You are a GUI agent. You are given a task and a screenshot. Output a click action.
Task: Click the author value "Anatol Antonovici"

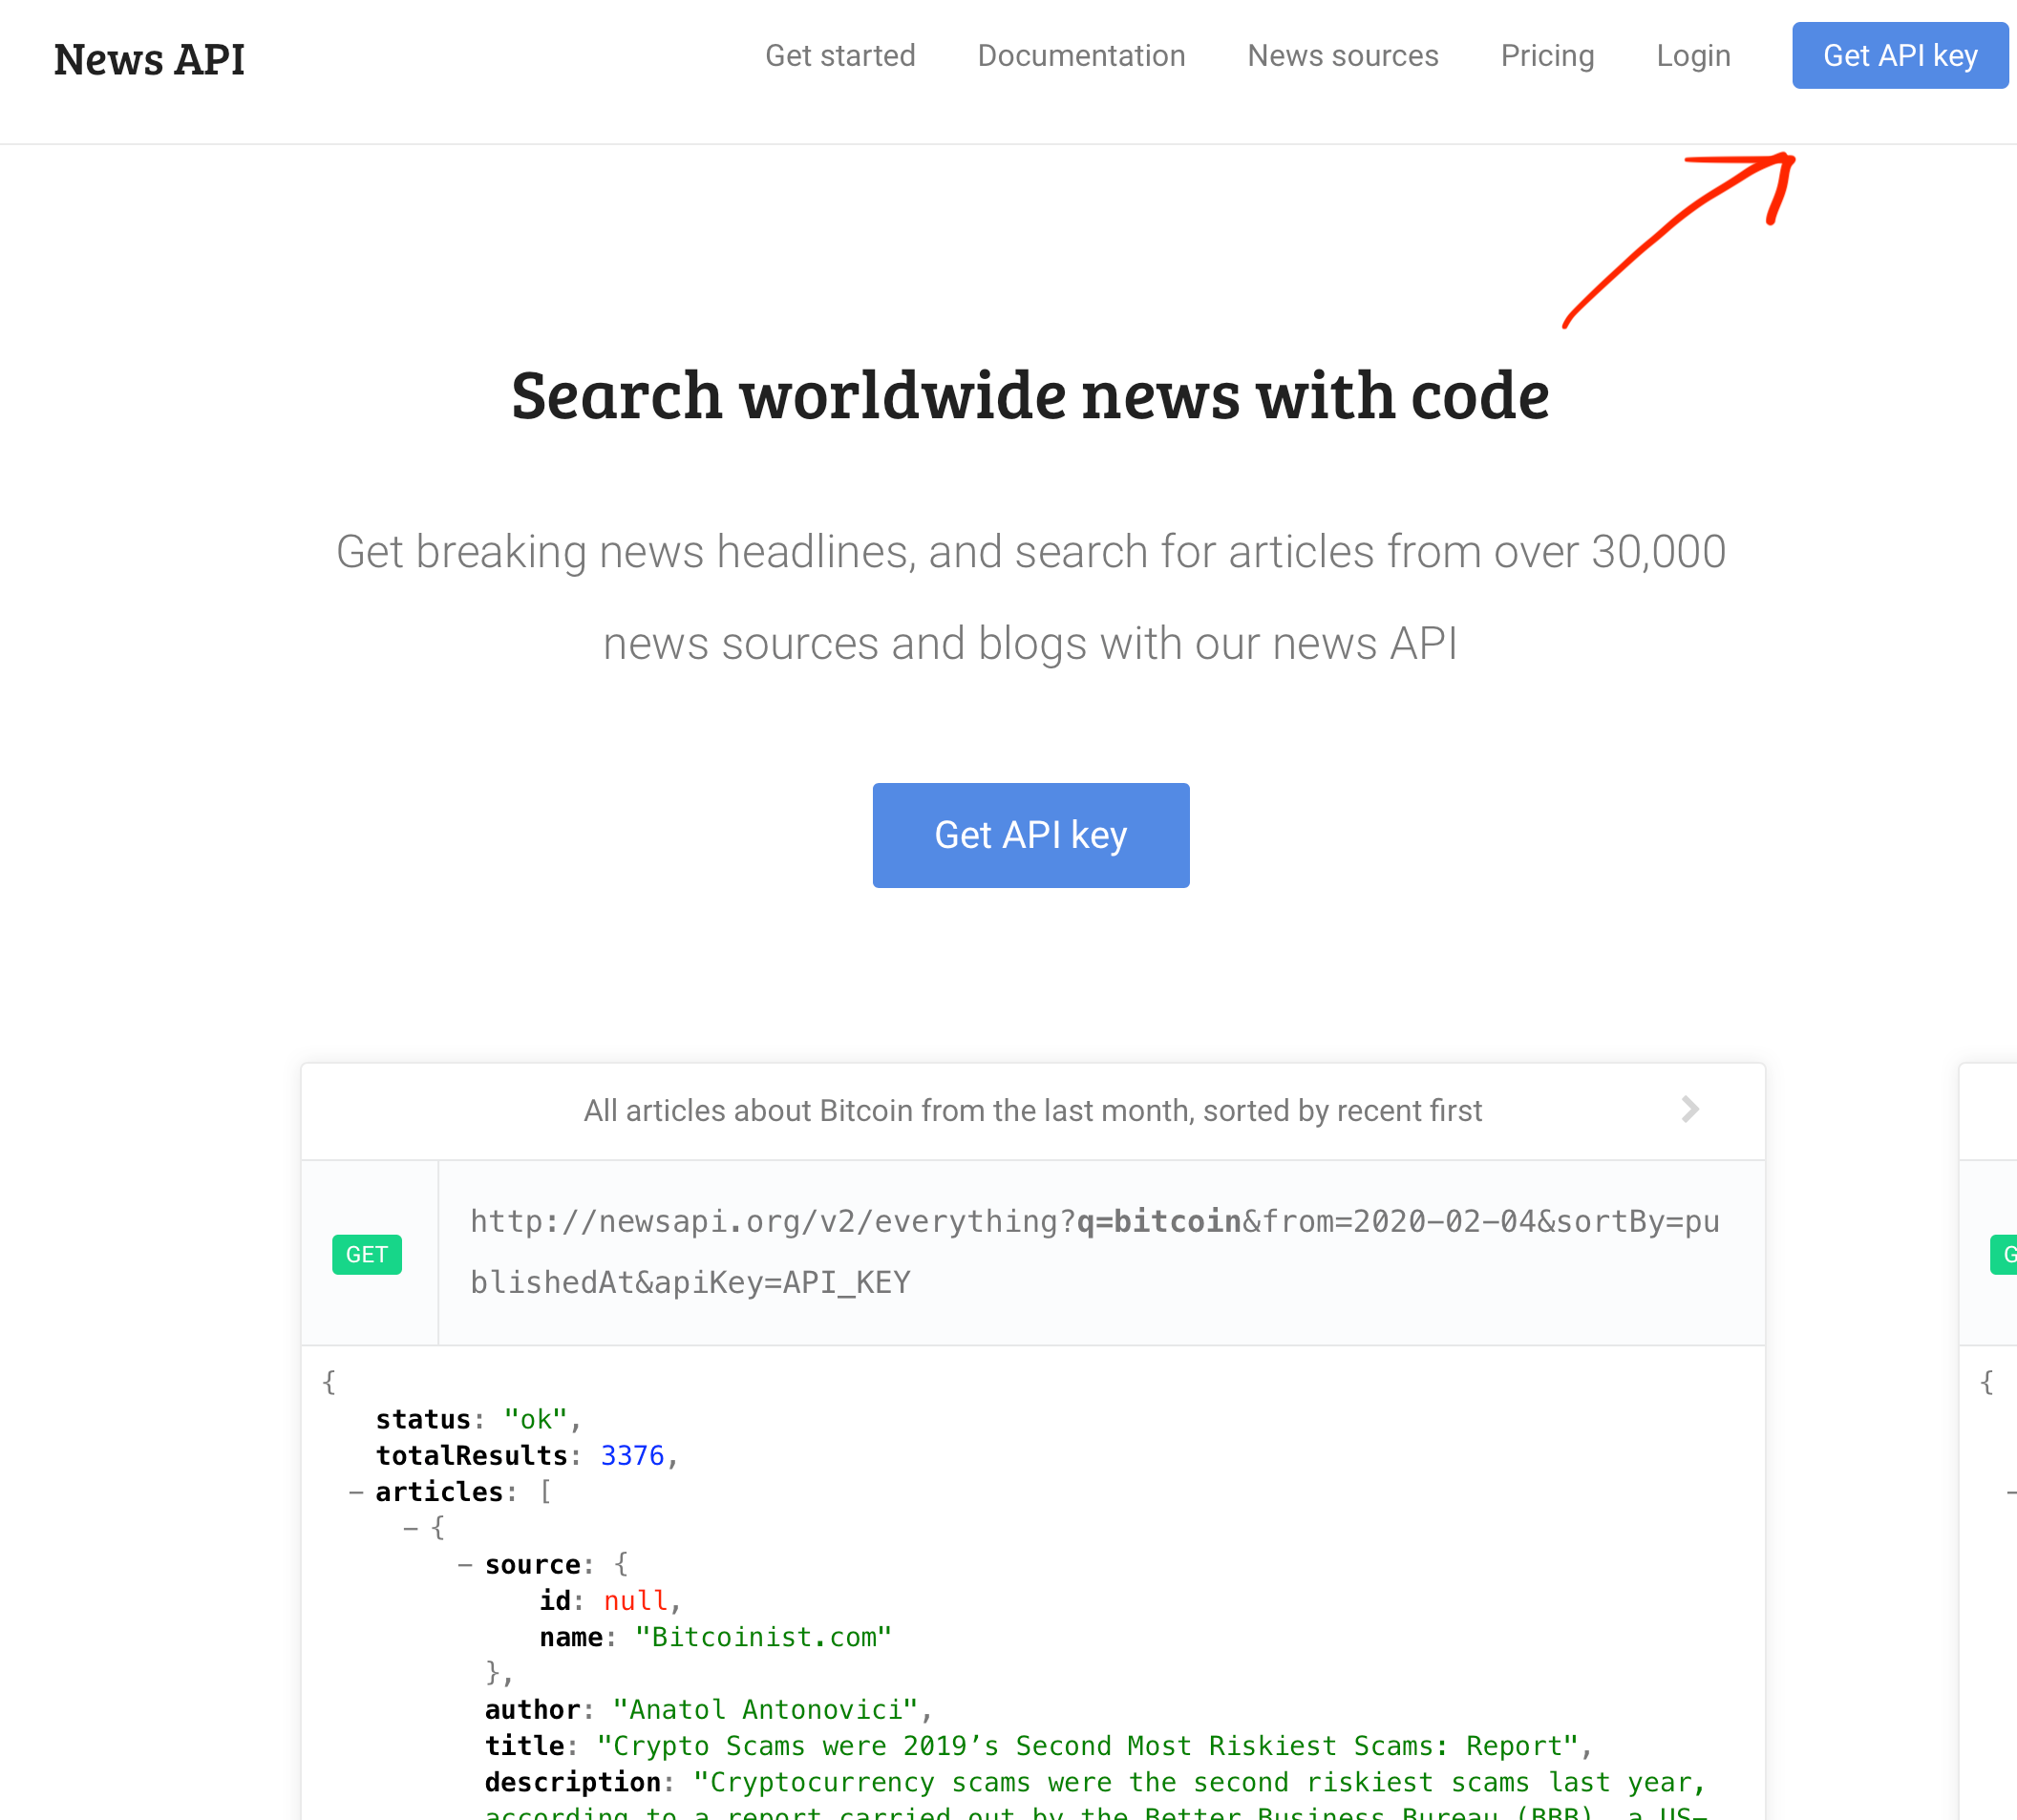pos(766,1710)
